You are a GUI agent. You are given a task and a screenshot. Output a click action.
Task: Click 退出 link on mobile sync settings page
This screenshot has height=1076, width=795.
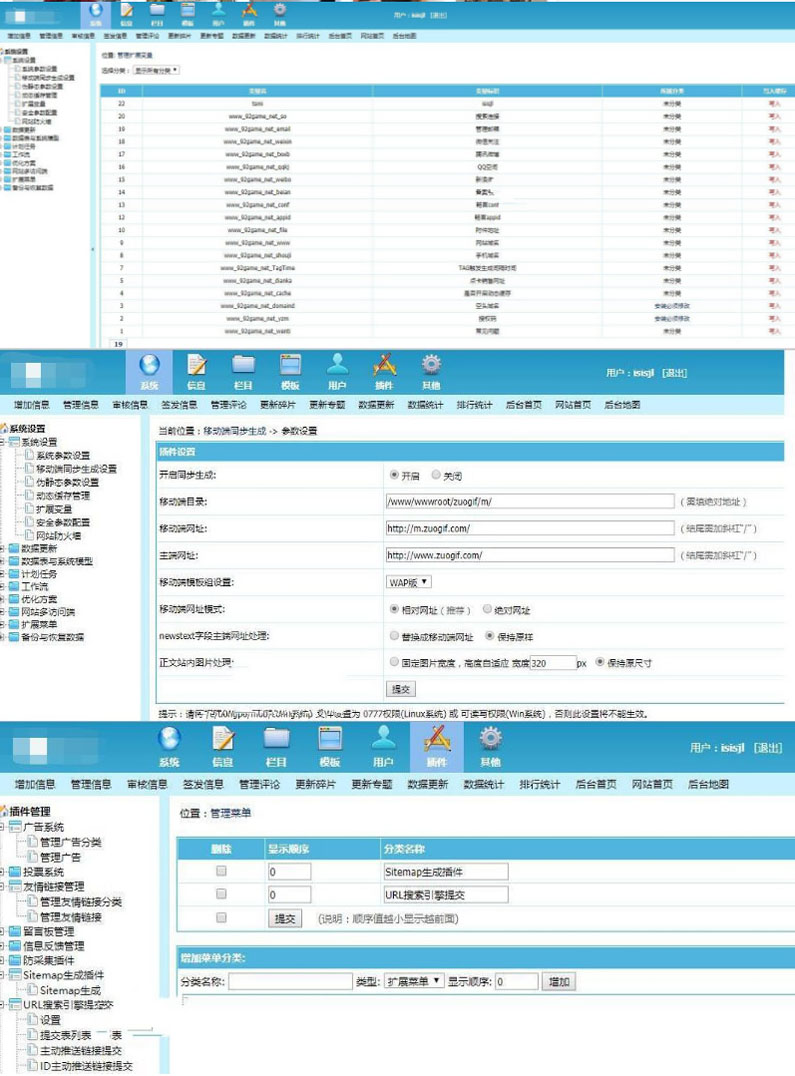tap(674, 373)
